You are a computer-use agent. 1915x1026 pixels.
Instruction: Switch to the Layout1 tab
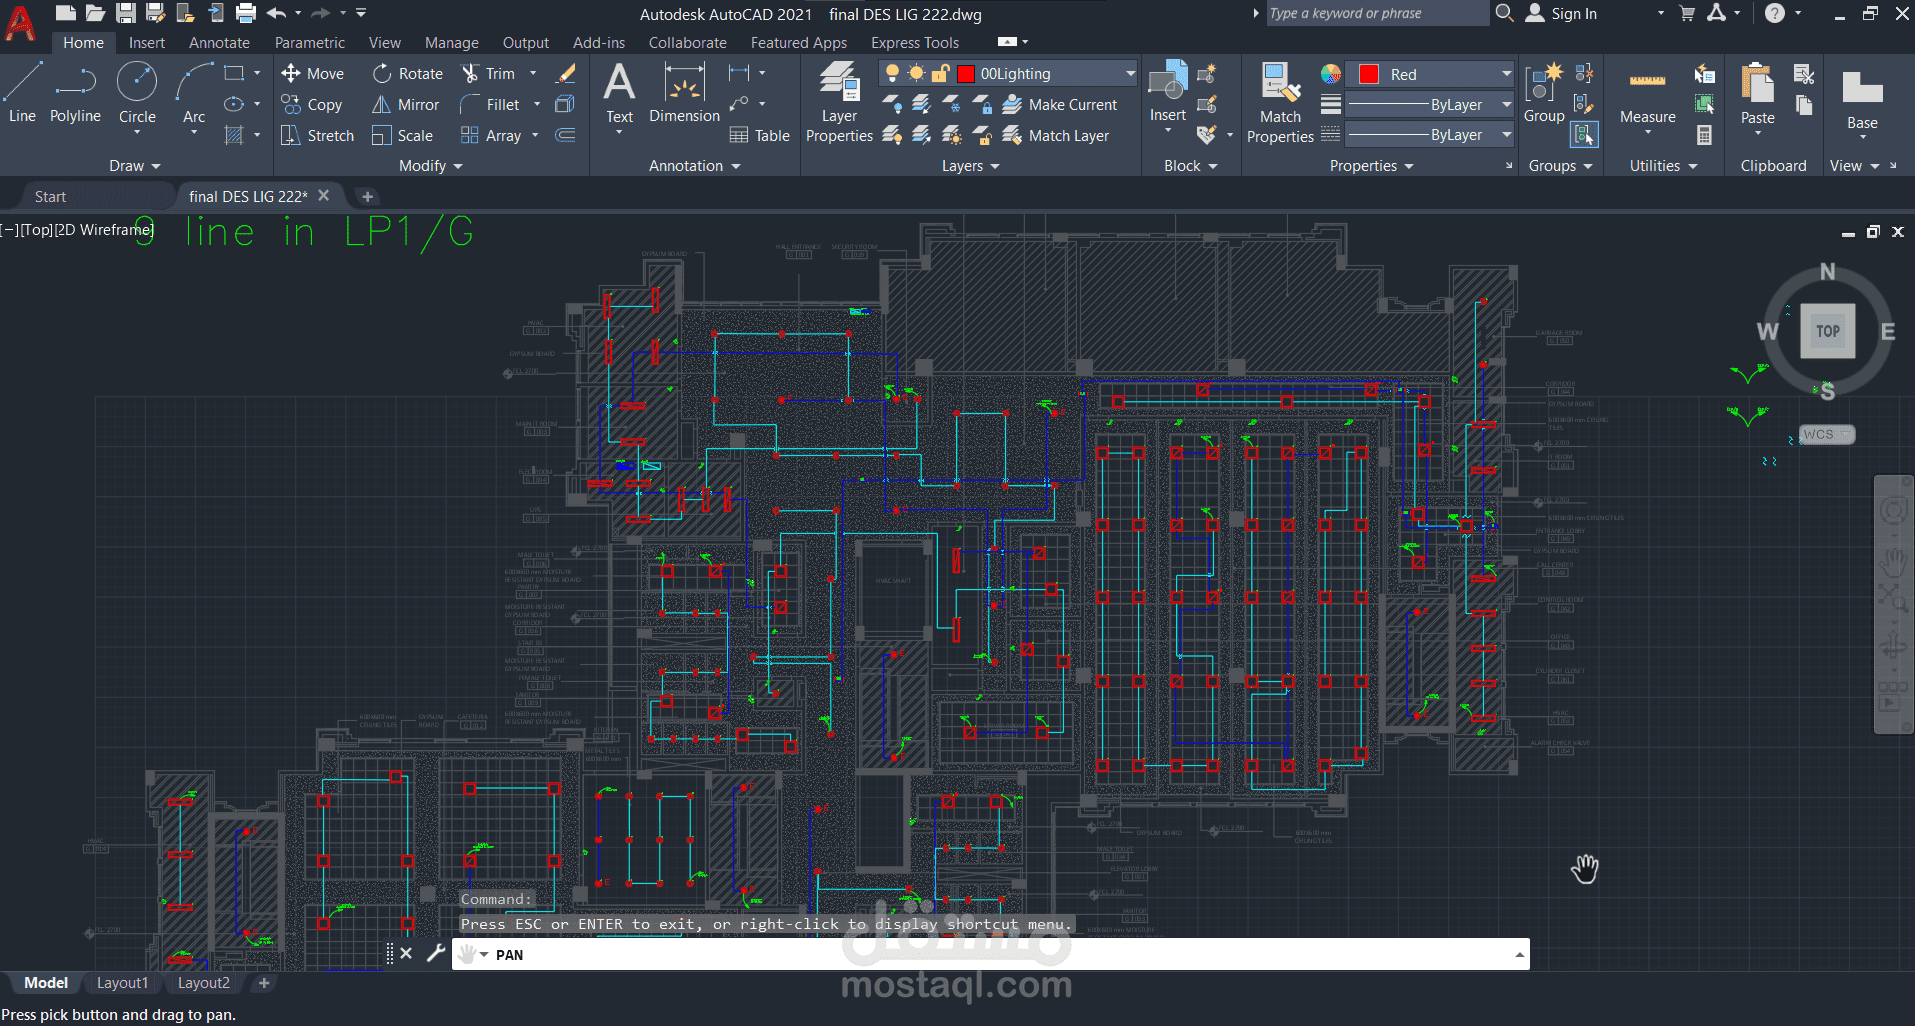[x=122, y=983]
